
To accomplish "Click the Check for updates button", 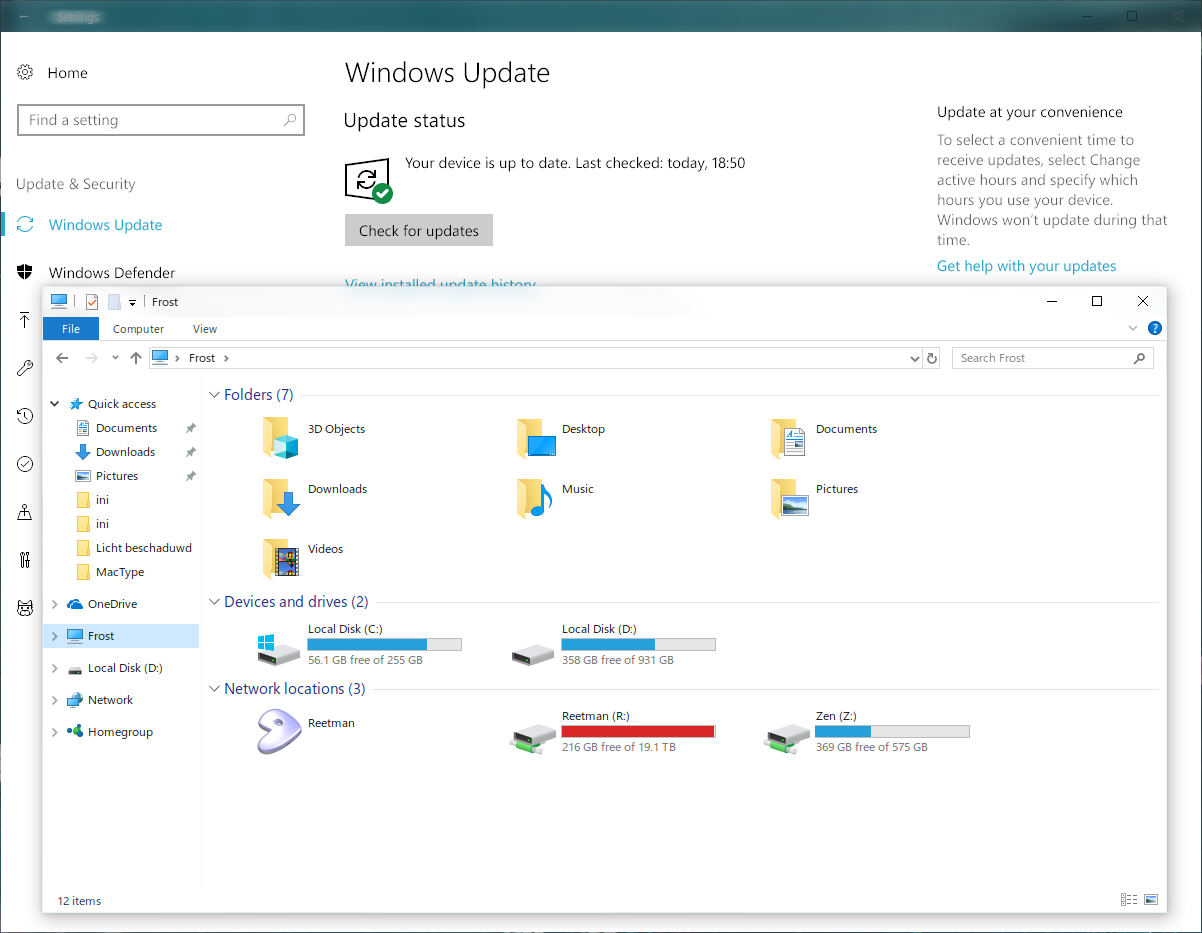I will click(419, 231).
